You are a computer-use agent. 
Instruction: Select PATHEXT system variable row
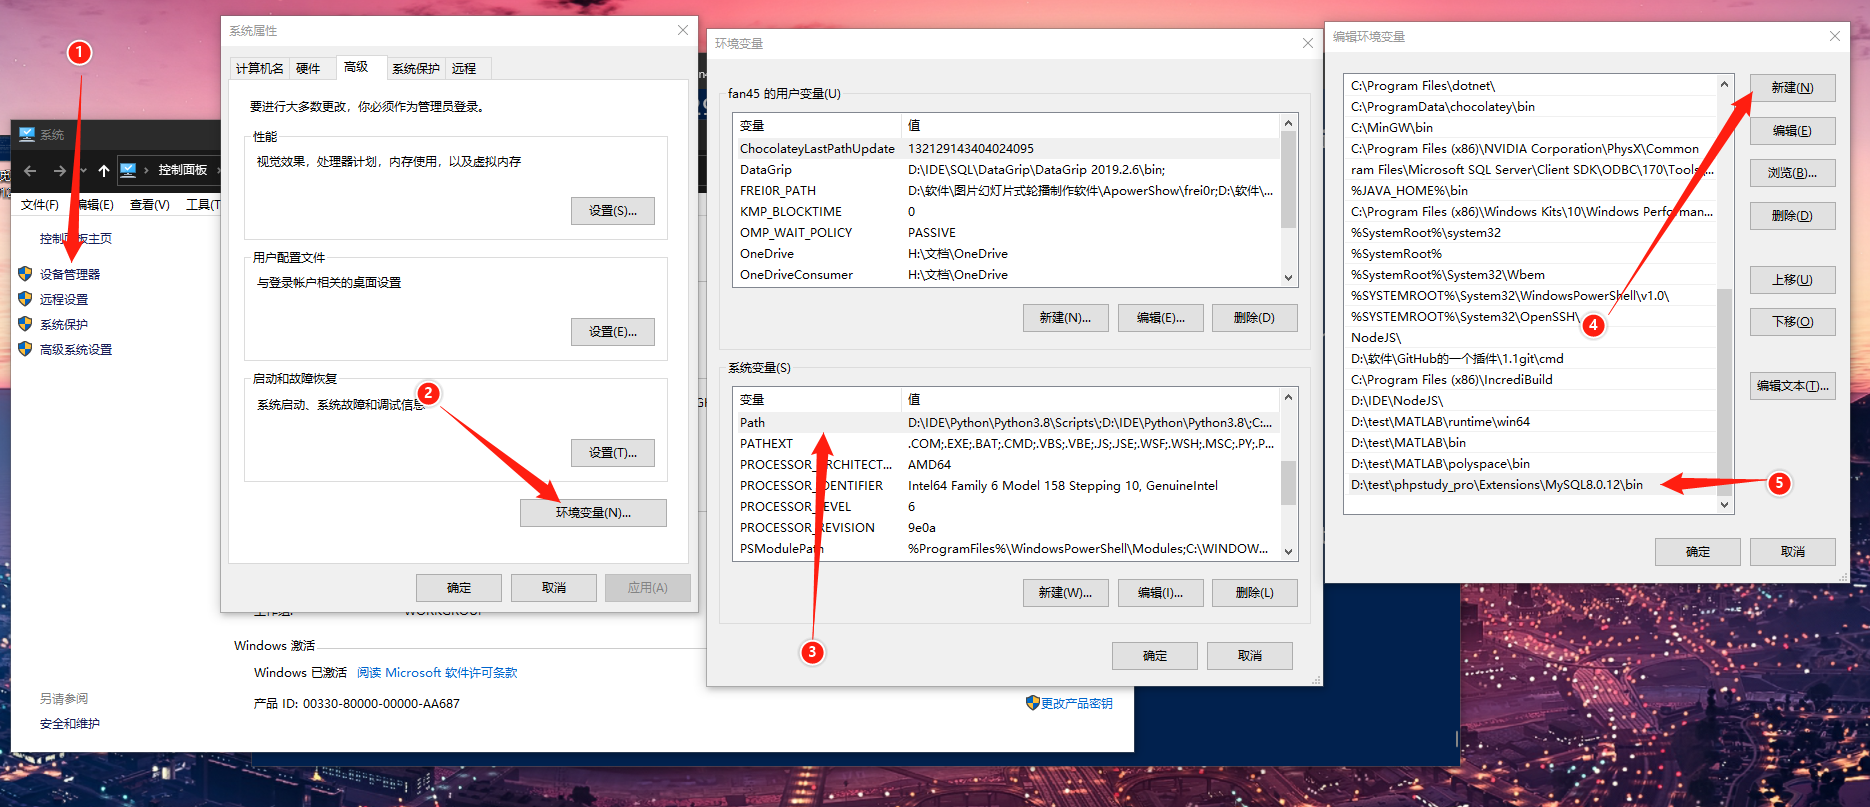point(1006,443)
